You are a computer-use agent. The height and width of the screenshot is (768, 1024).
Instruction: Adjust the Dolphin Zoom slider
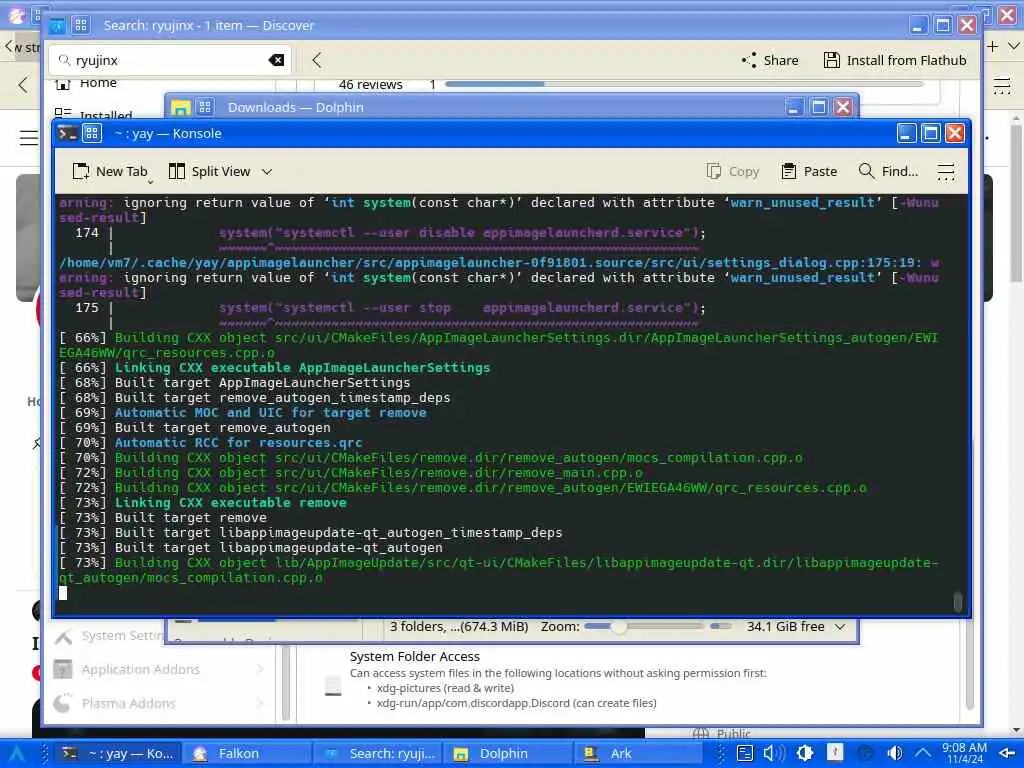tap(643, 626)
